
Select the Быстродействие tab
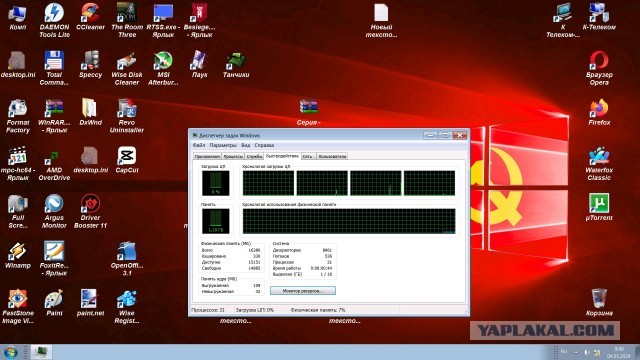point(282,156)
